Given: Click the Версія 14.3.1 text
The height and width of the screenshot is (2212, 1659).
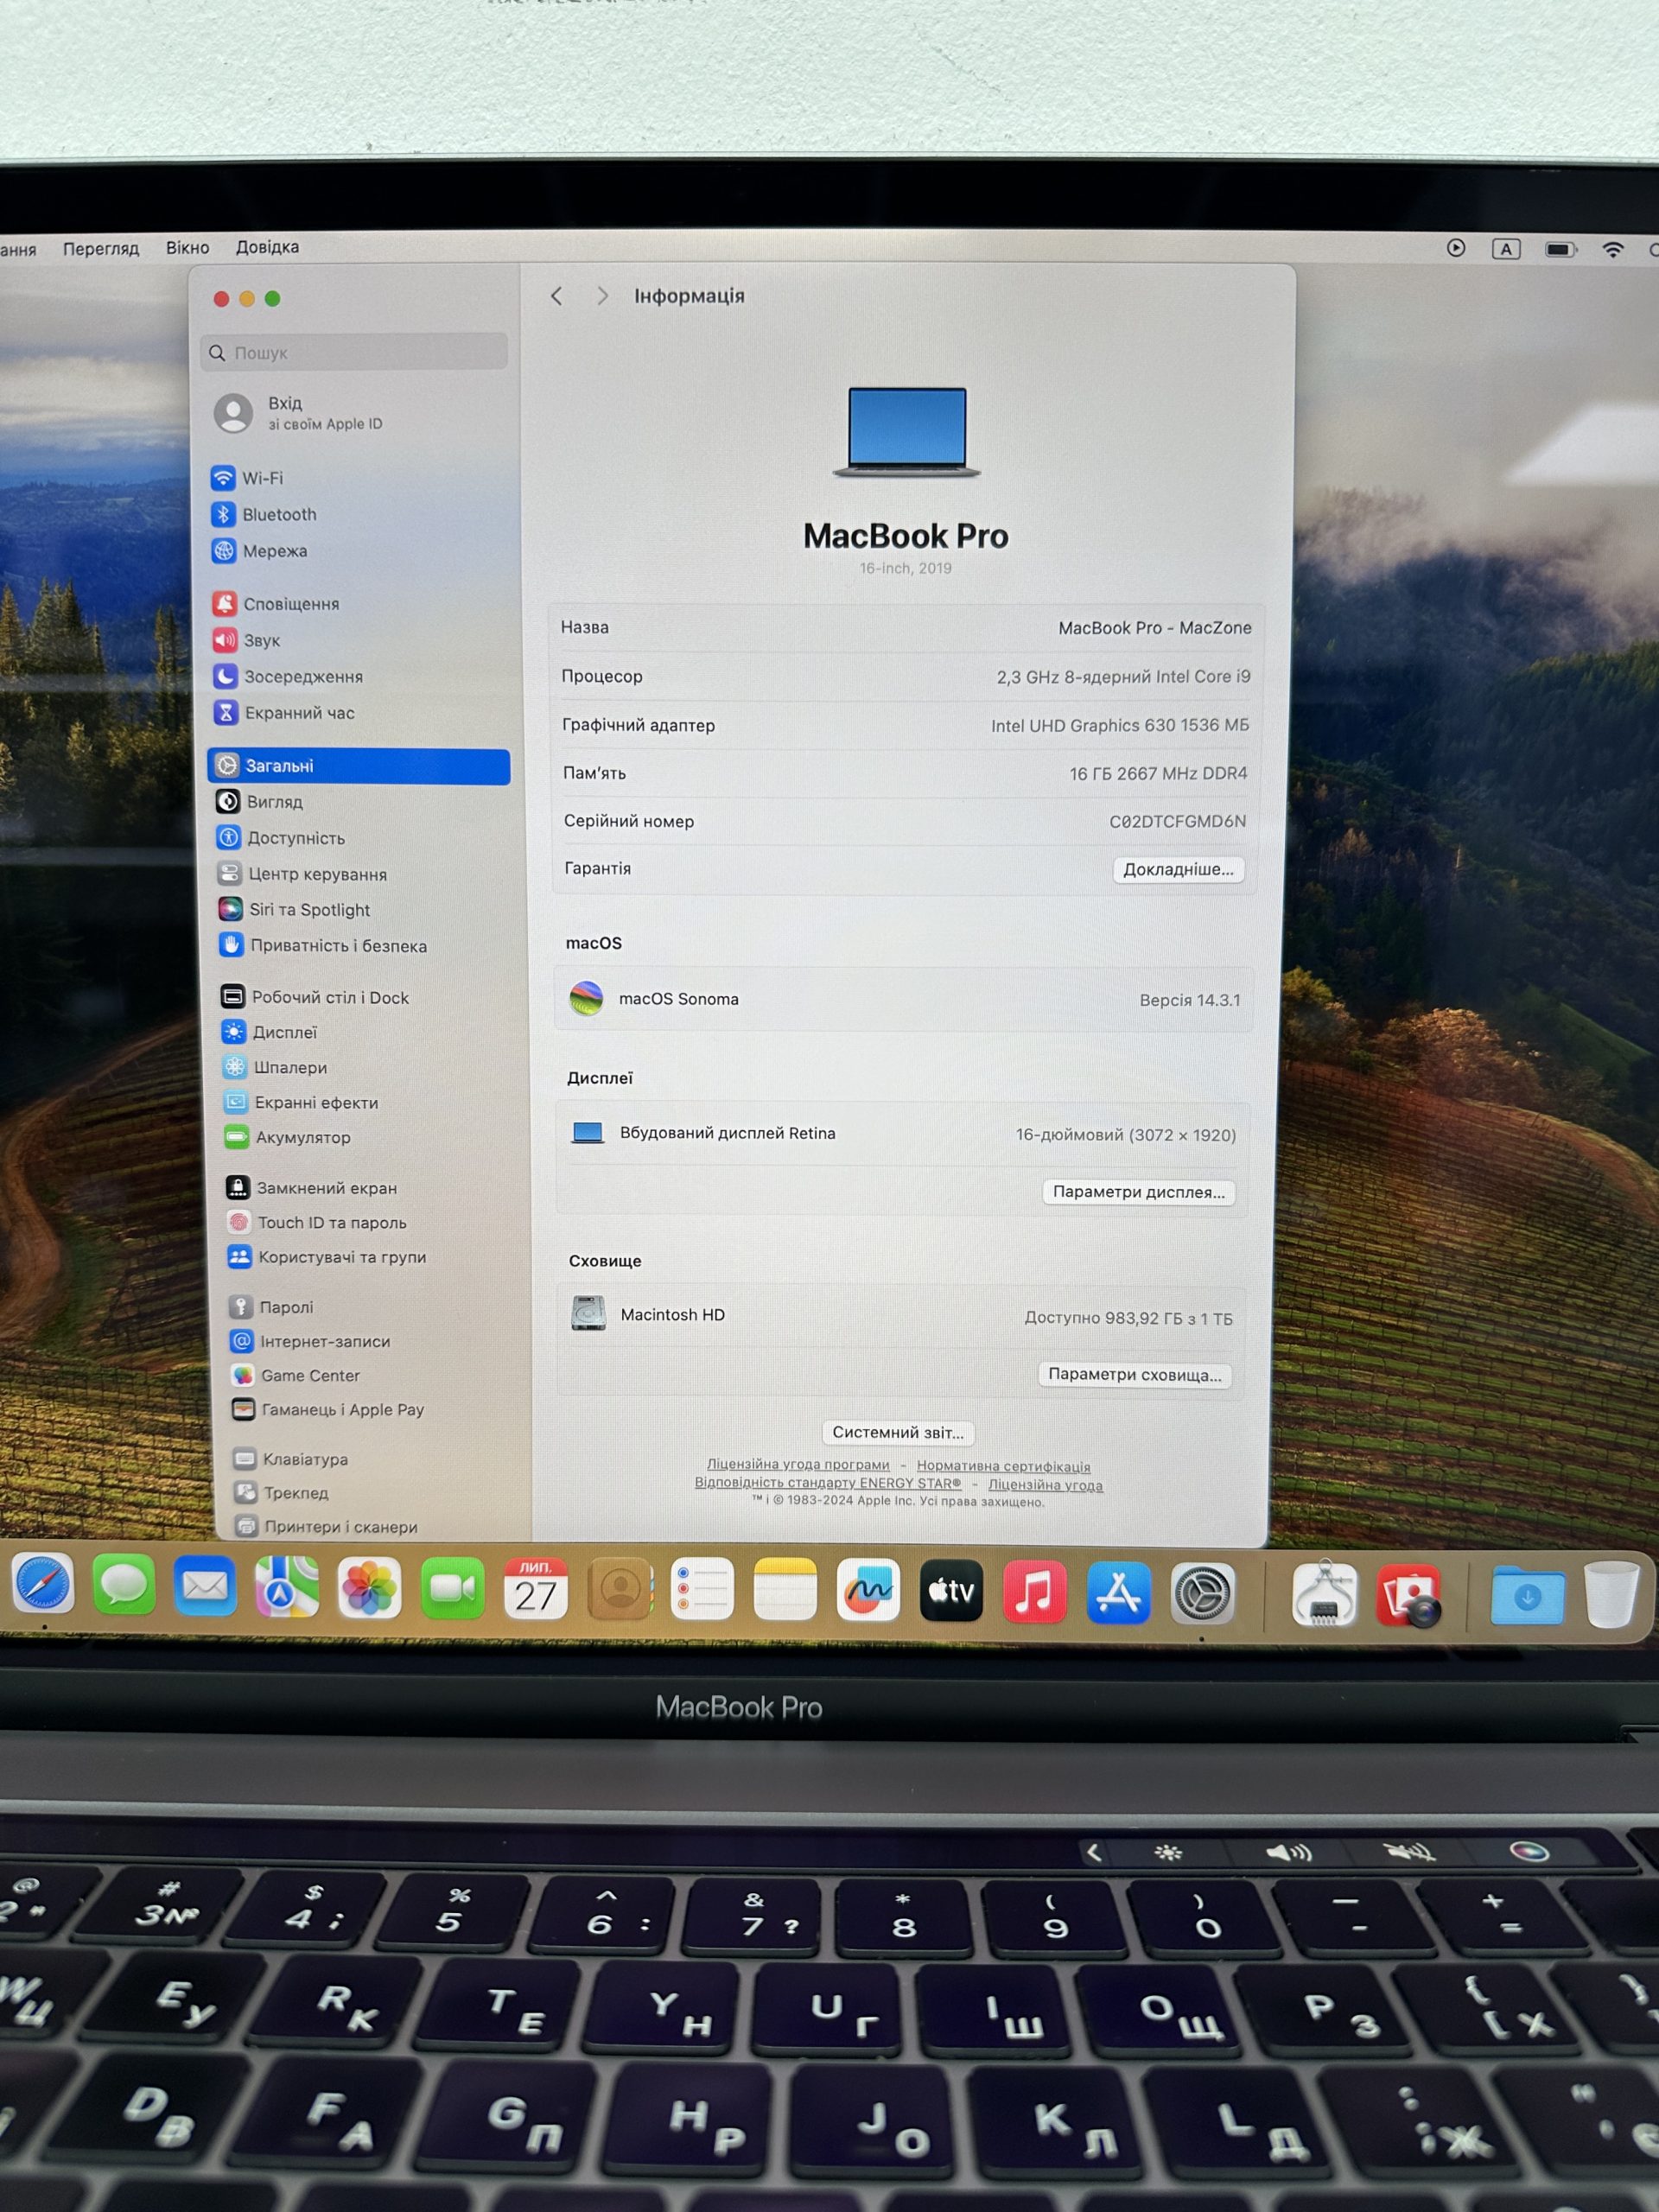Looking at the screenshot, I should [1190, 1000].
